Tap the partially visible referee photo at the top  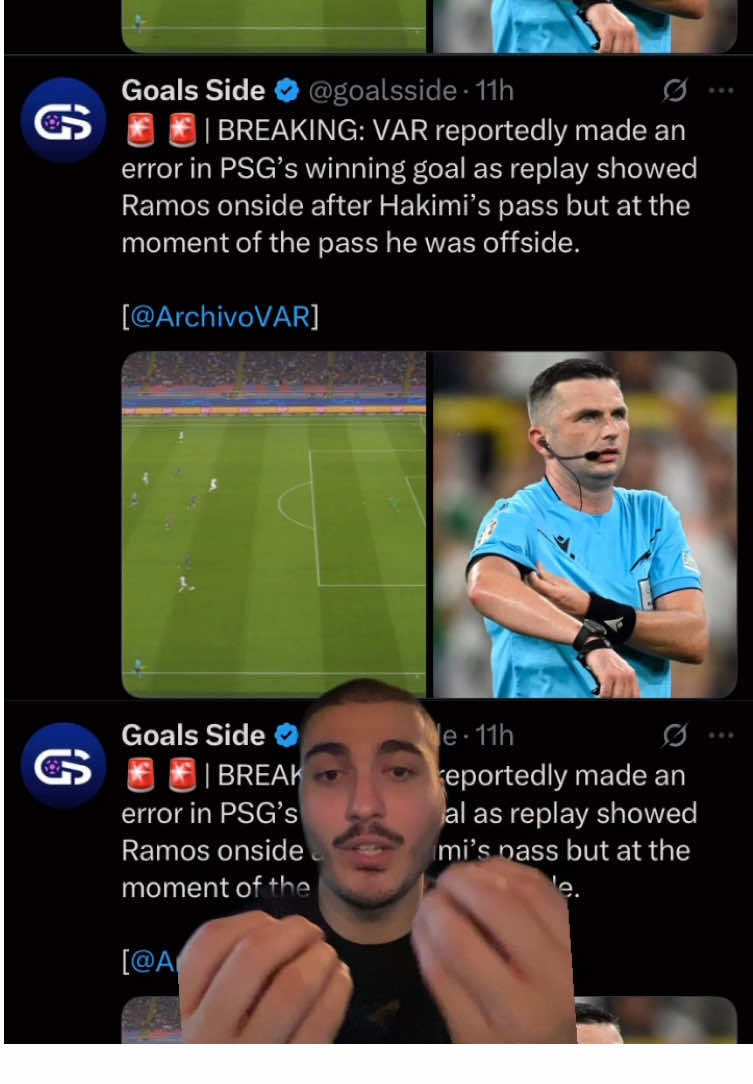click(x=585, y=26)
